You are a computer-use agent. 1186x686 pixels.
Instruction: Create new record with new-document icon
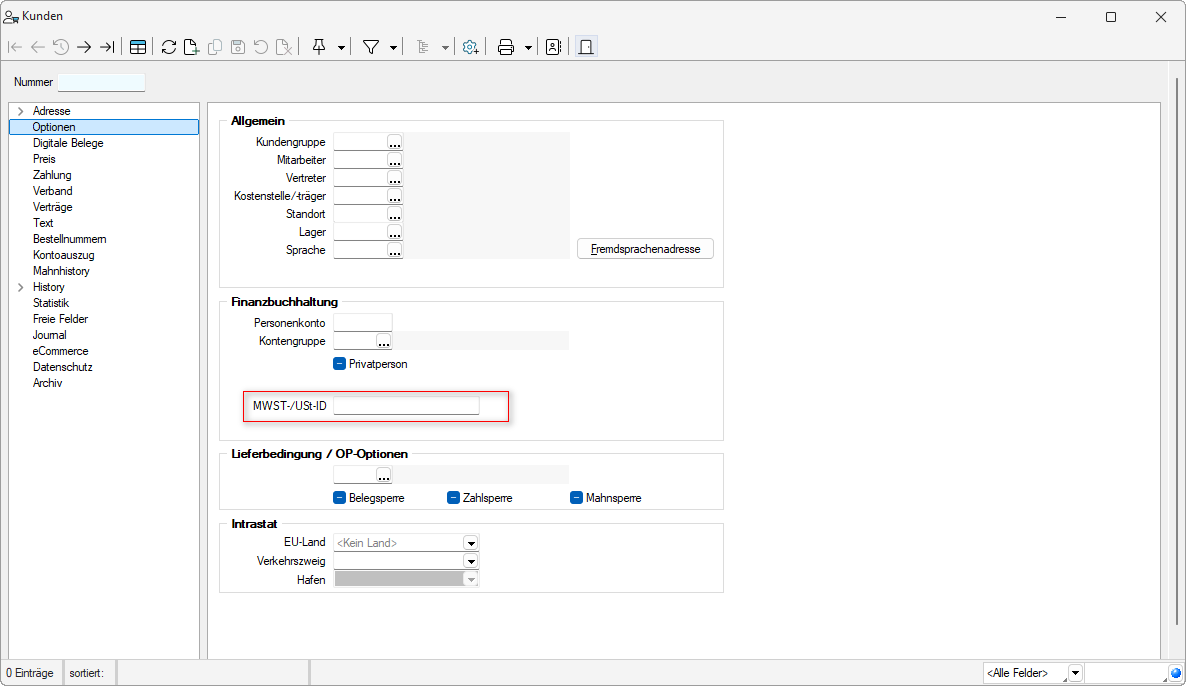pyautogui.click(x=191, y=47)
